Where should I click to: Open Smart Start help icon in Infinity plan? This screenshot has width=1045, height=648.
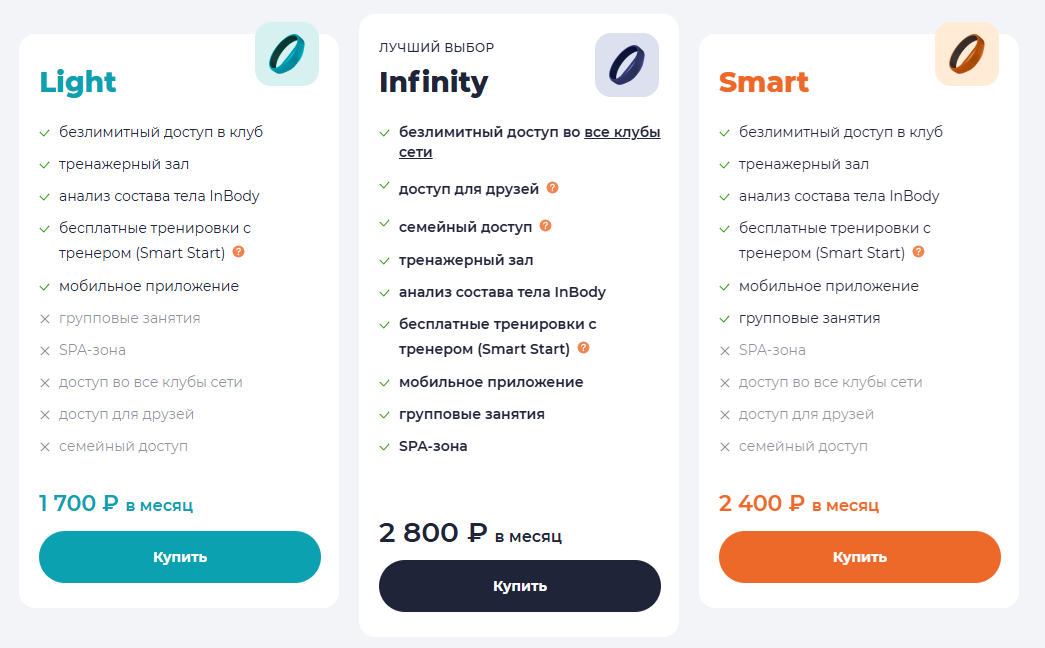(x=583, y=348)
